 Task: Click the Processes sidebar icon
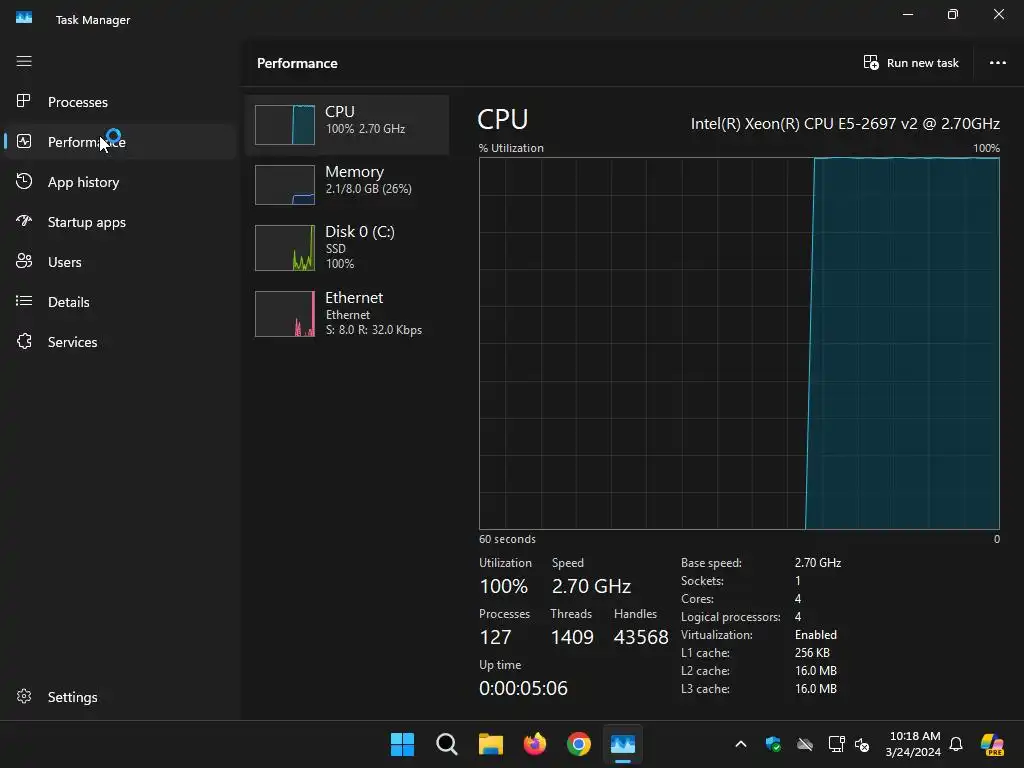click(x=24, y=101)
